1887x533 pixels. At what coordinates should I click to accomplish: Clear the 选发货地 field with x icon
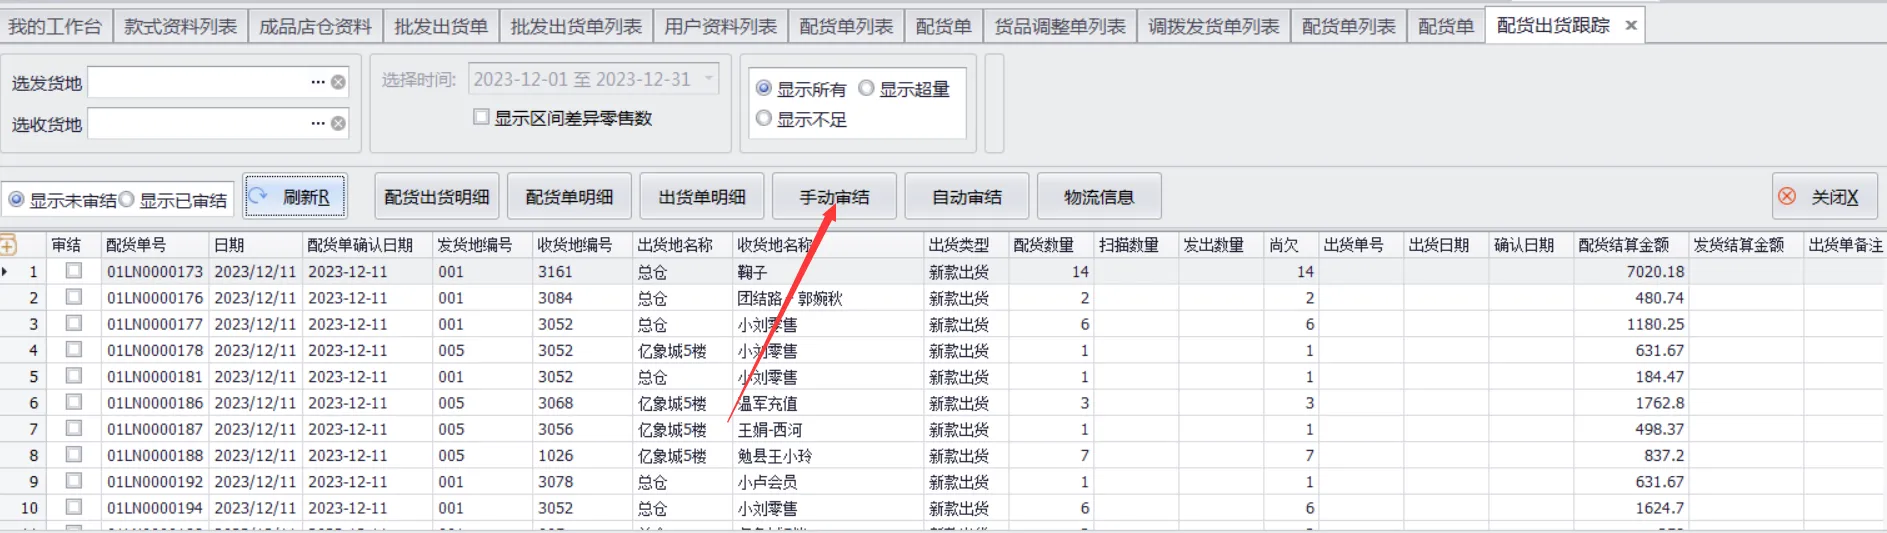point(339,82)
